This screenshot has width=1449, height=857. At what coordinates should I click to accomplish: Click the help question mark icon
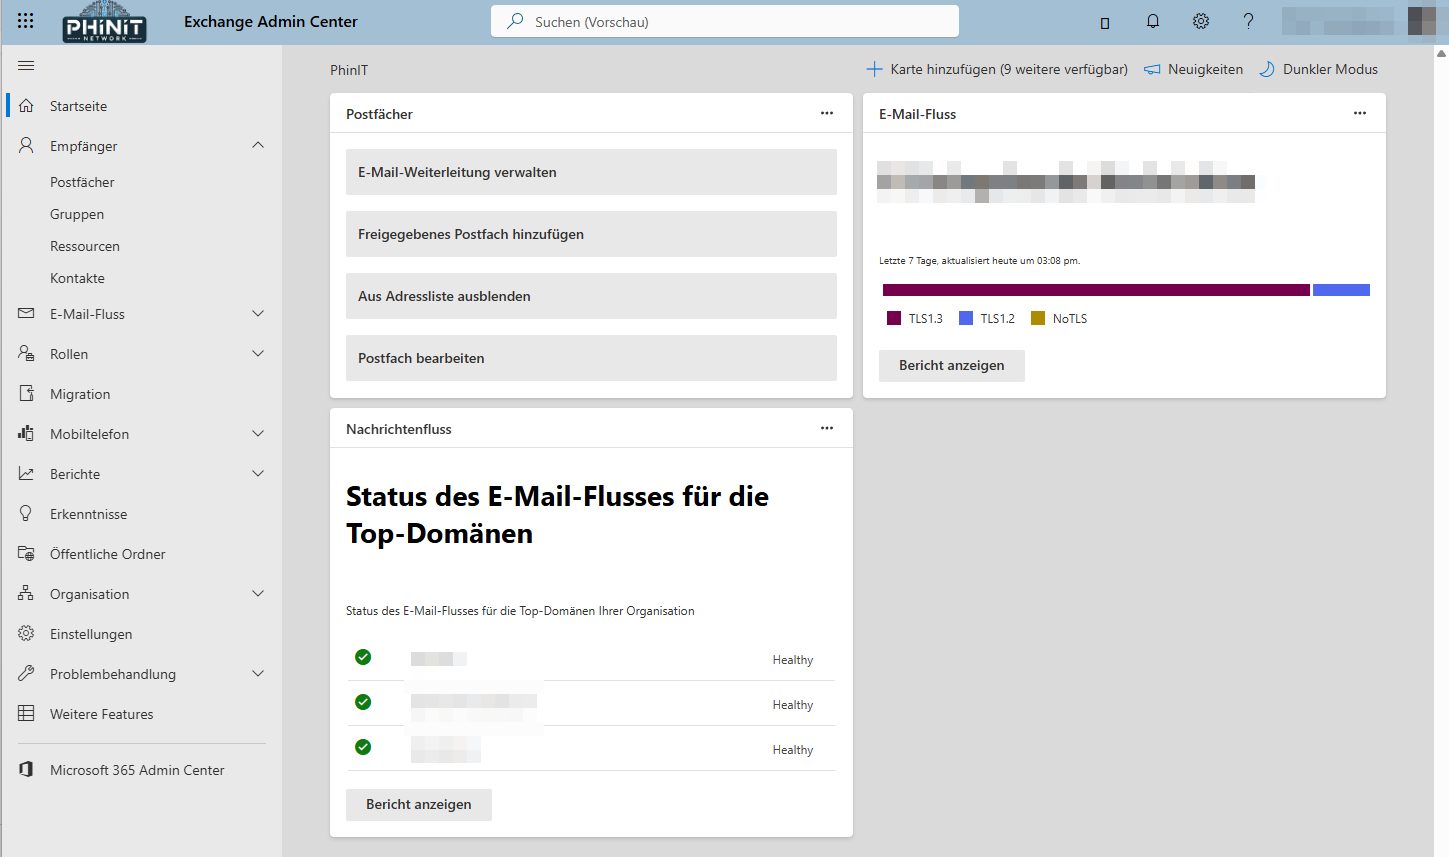pyautogui.click(x=1248, y=21)
